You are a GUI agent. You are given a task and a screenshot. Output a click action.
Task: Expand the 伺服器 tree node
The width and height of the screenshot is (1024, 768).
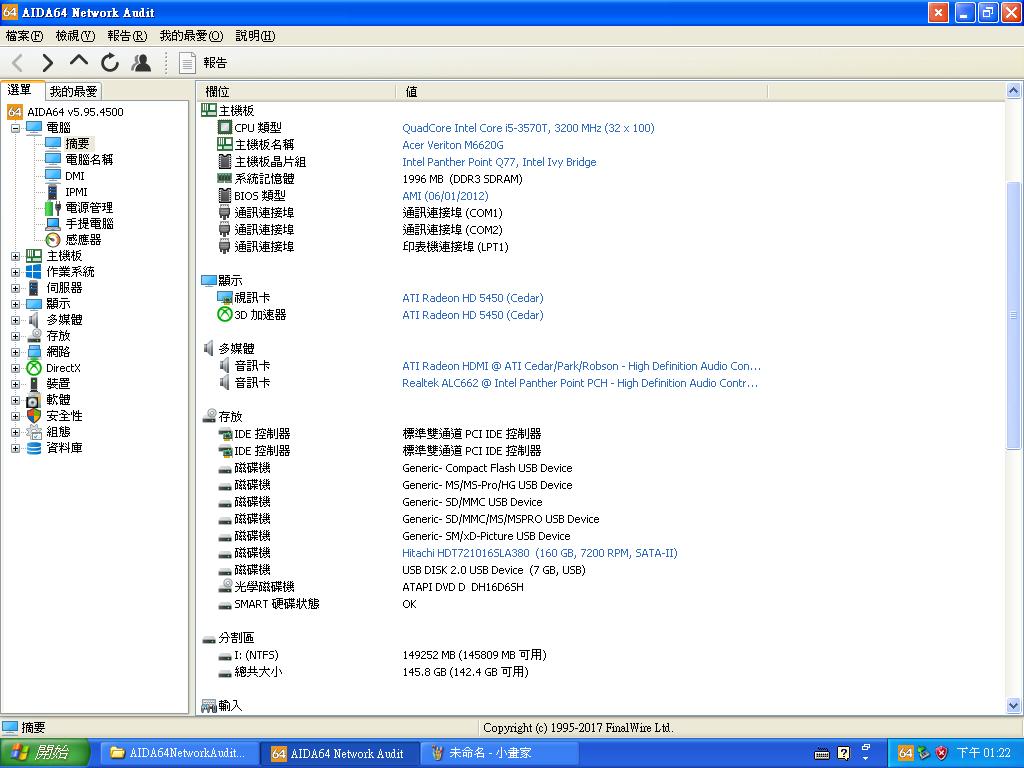[15, 288]
